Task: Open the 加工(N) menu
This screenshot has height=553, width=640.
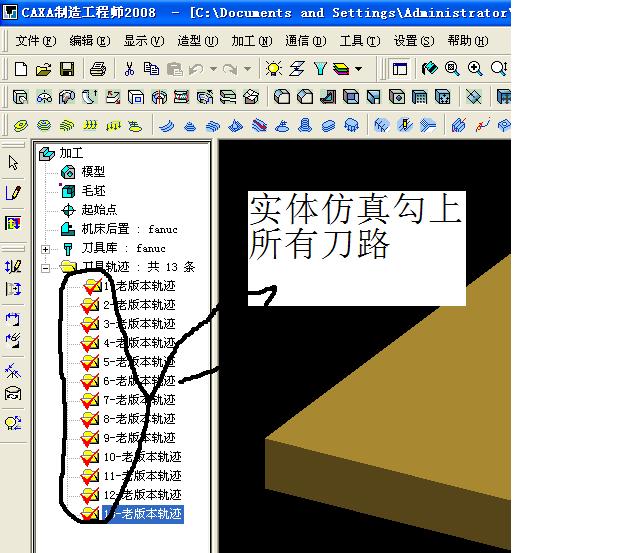Action: tap(252, 41)
